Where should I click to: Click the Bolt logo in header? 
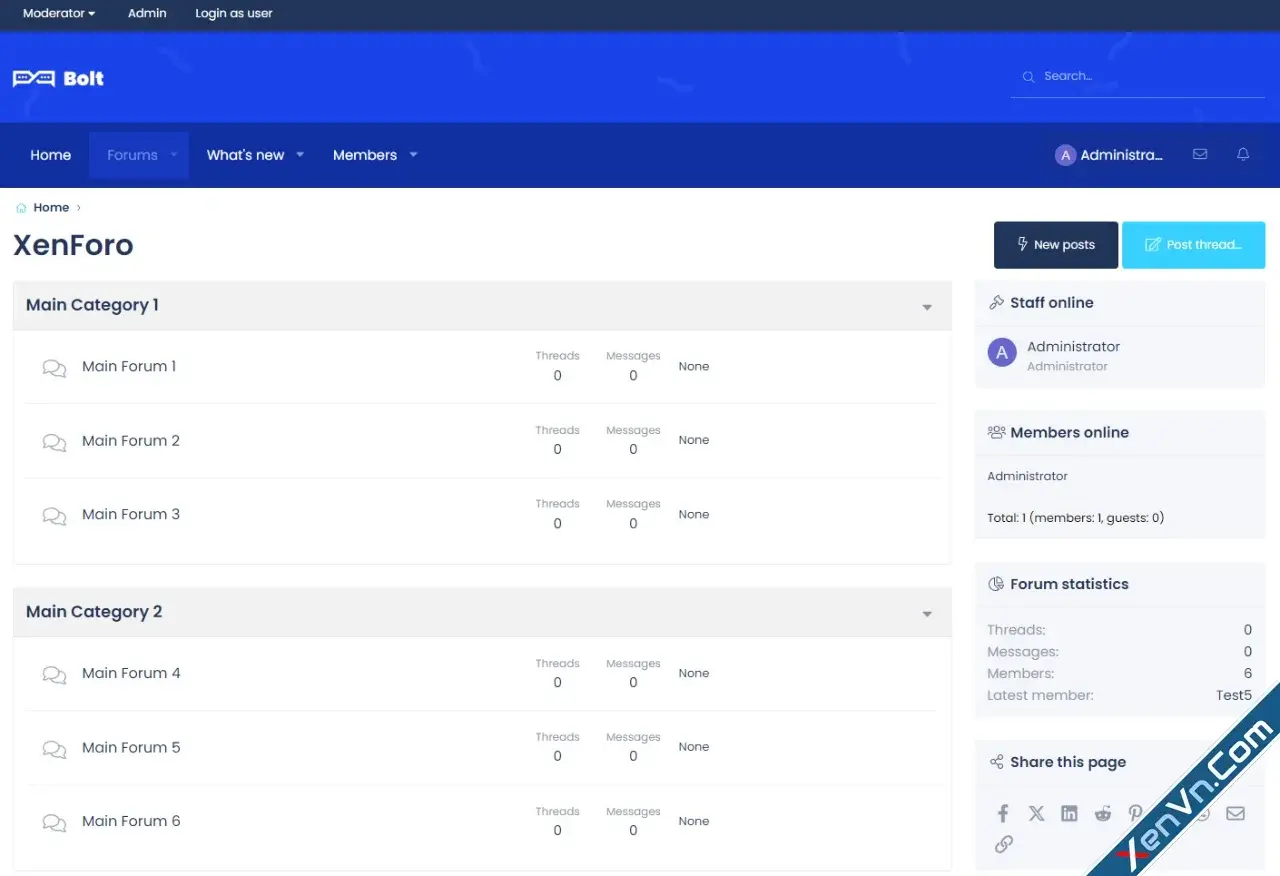[58, 78]
